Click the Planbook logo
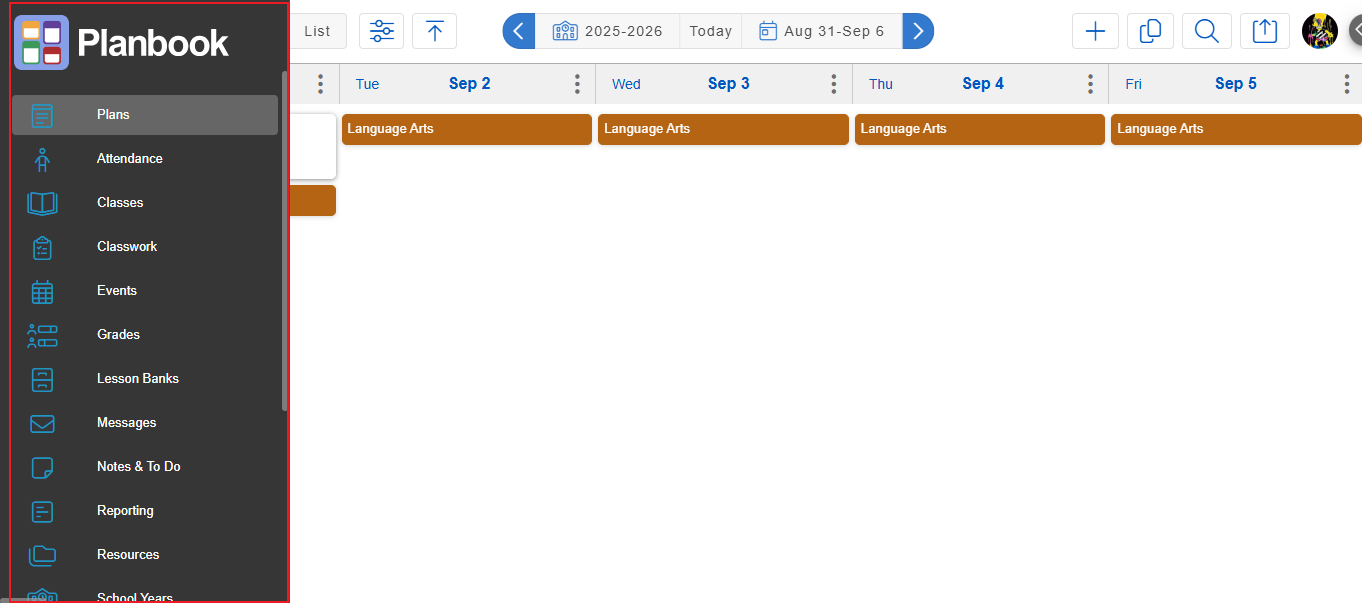The height and width of the screenshot is (603, 1362). click(x=121, y=42)
